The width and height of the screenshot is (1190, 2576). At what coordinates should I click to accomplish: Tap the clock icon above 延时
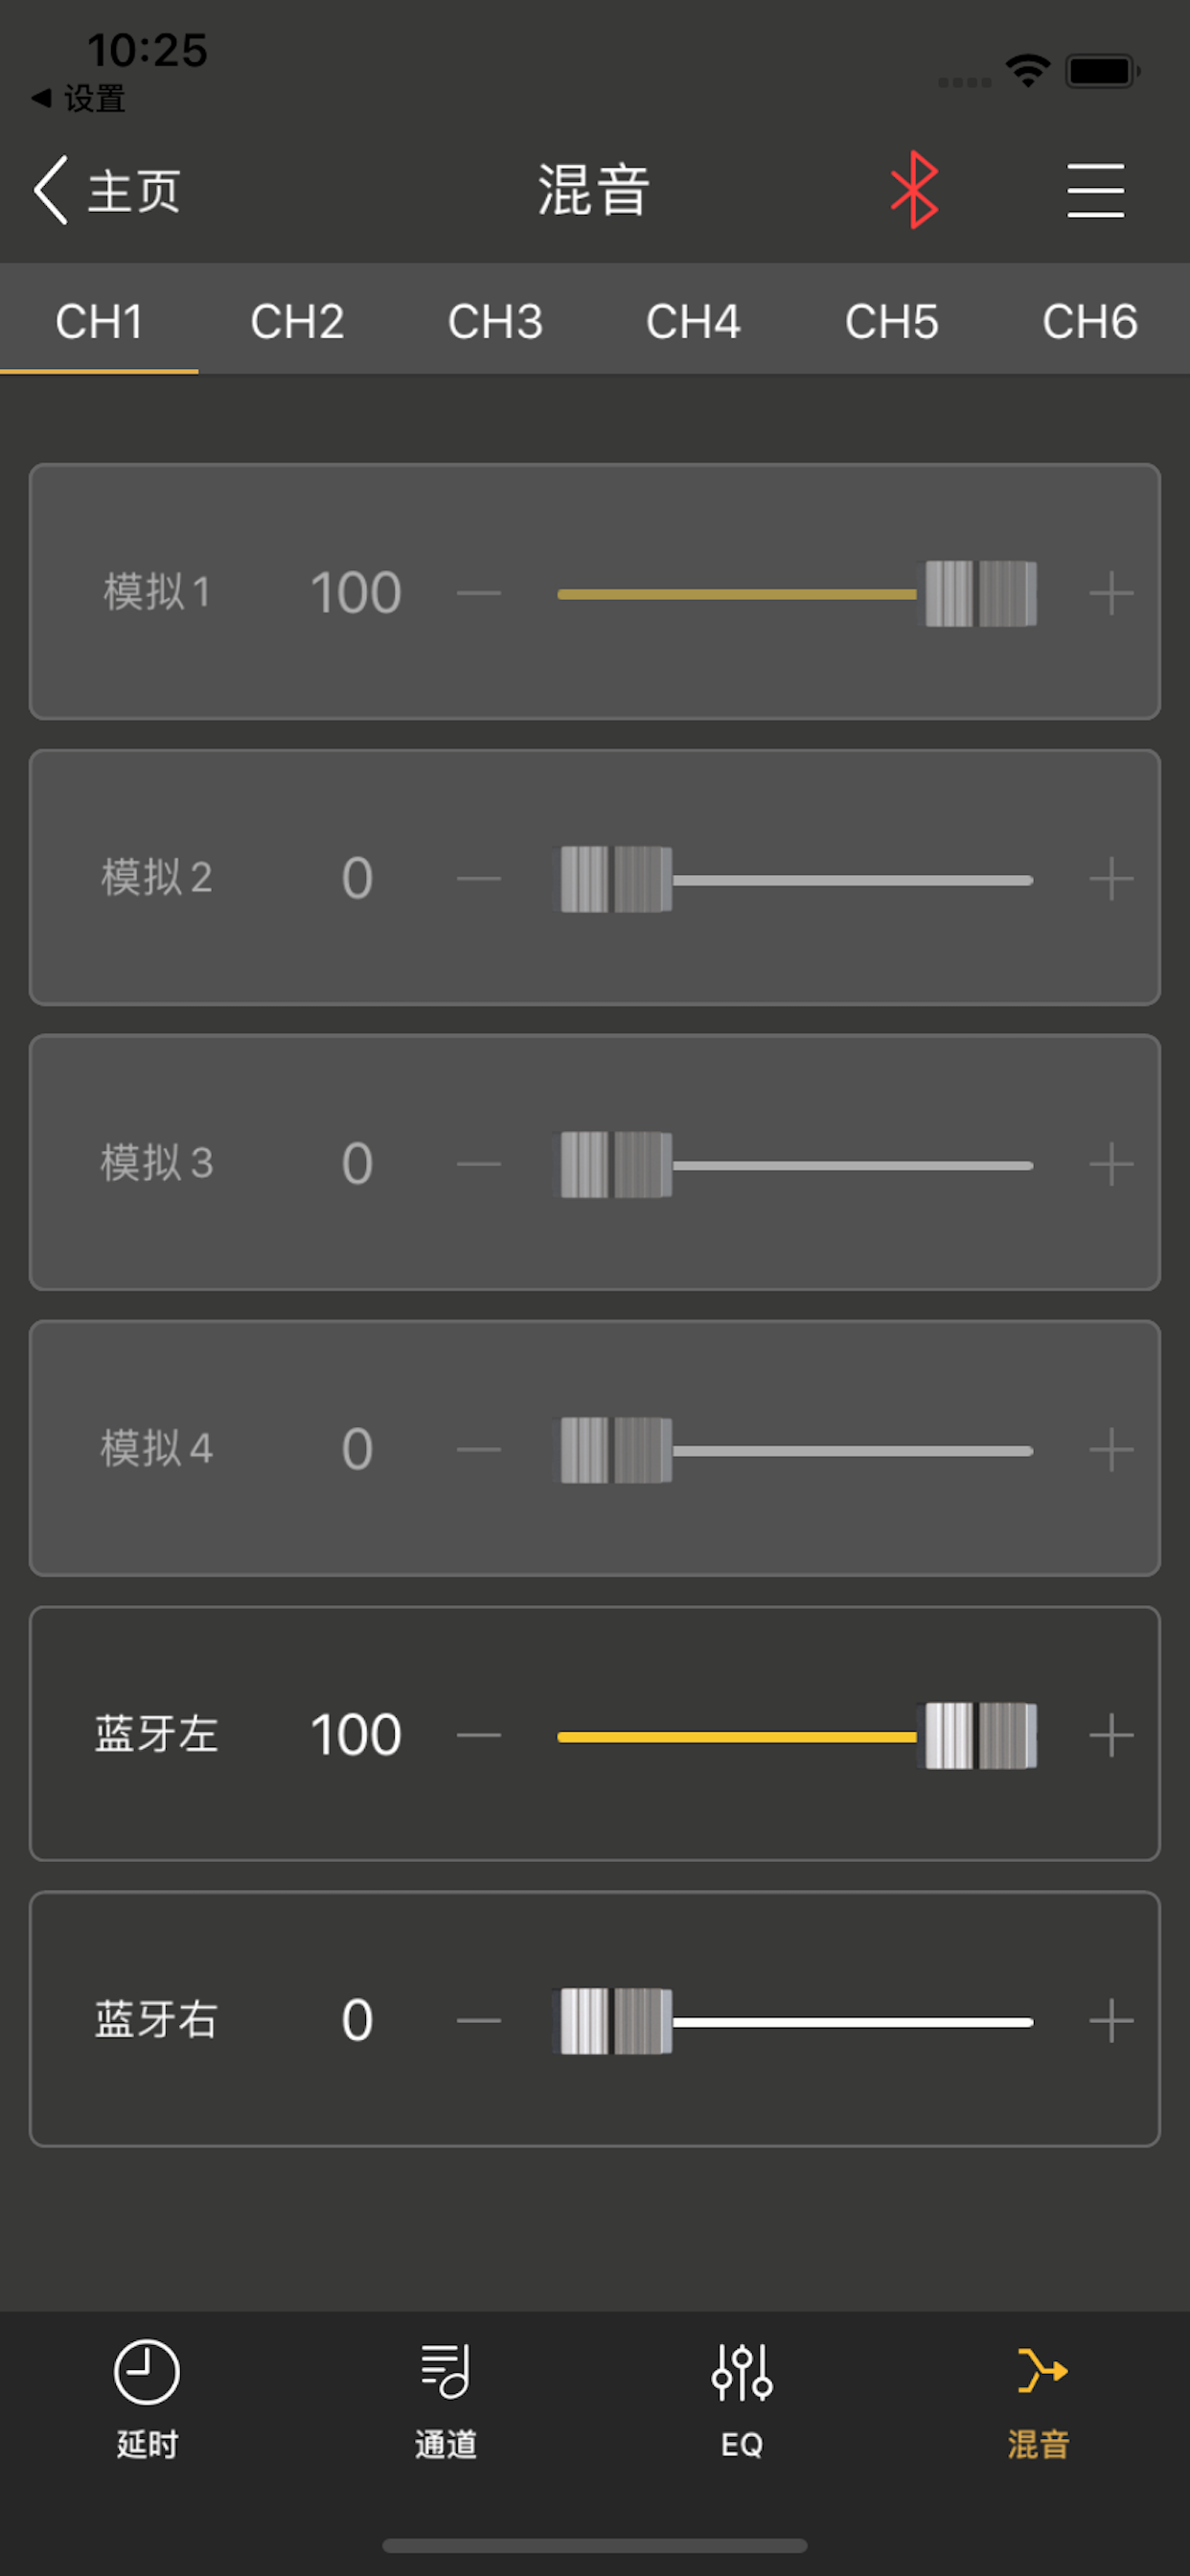click(x=145, y=2372)
